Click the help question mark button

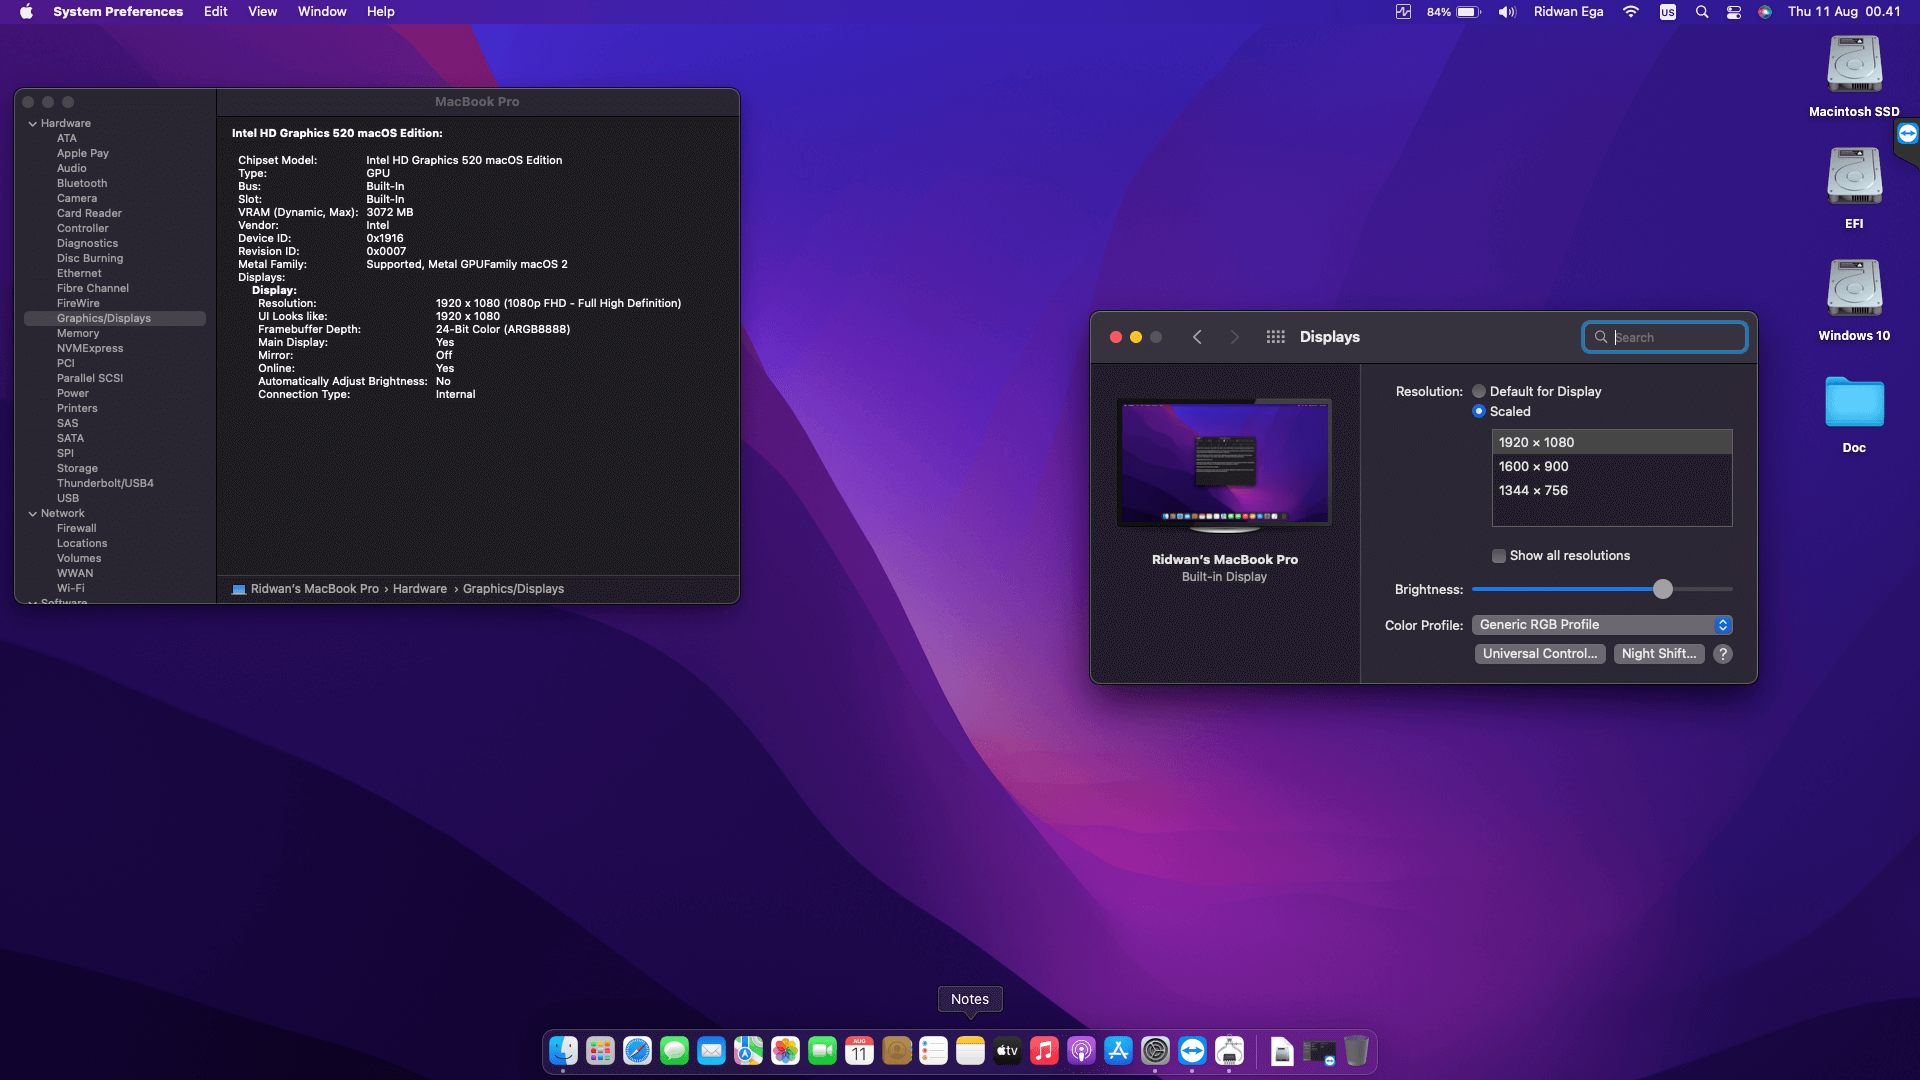click(x=1722, y=654)
